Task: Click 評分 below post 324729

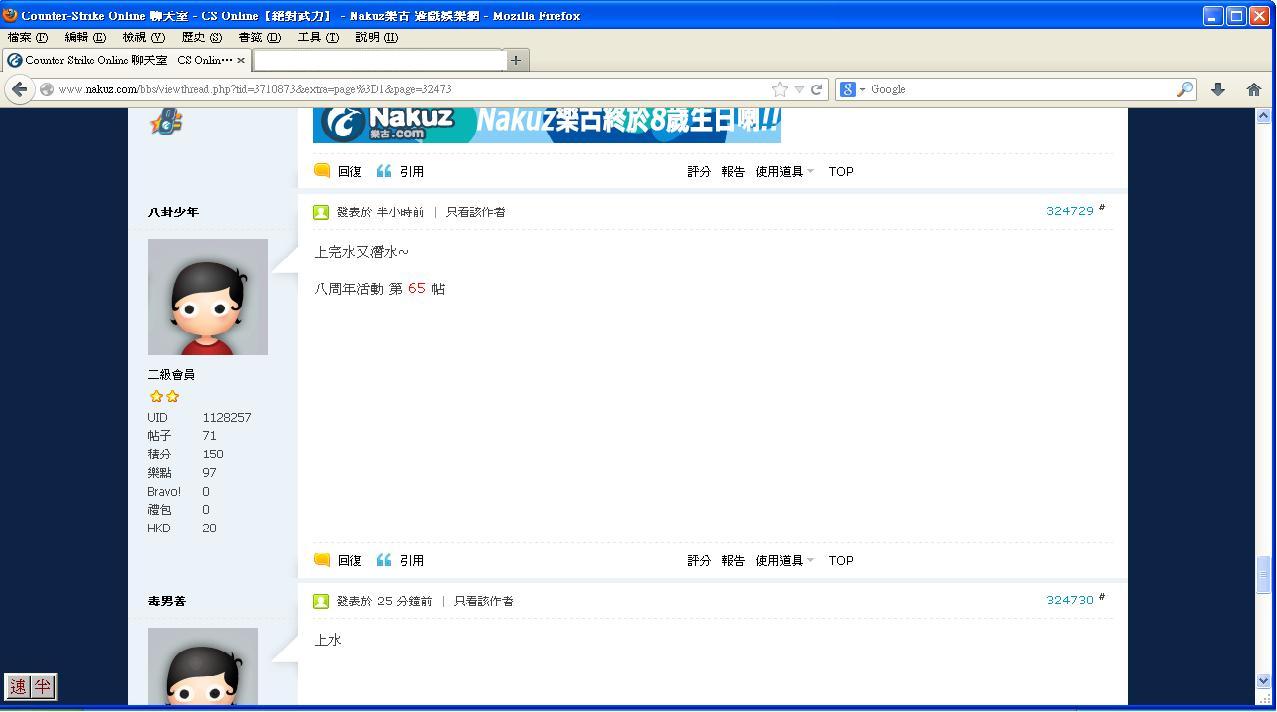Action: click(x=699, y=561)
